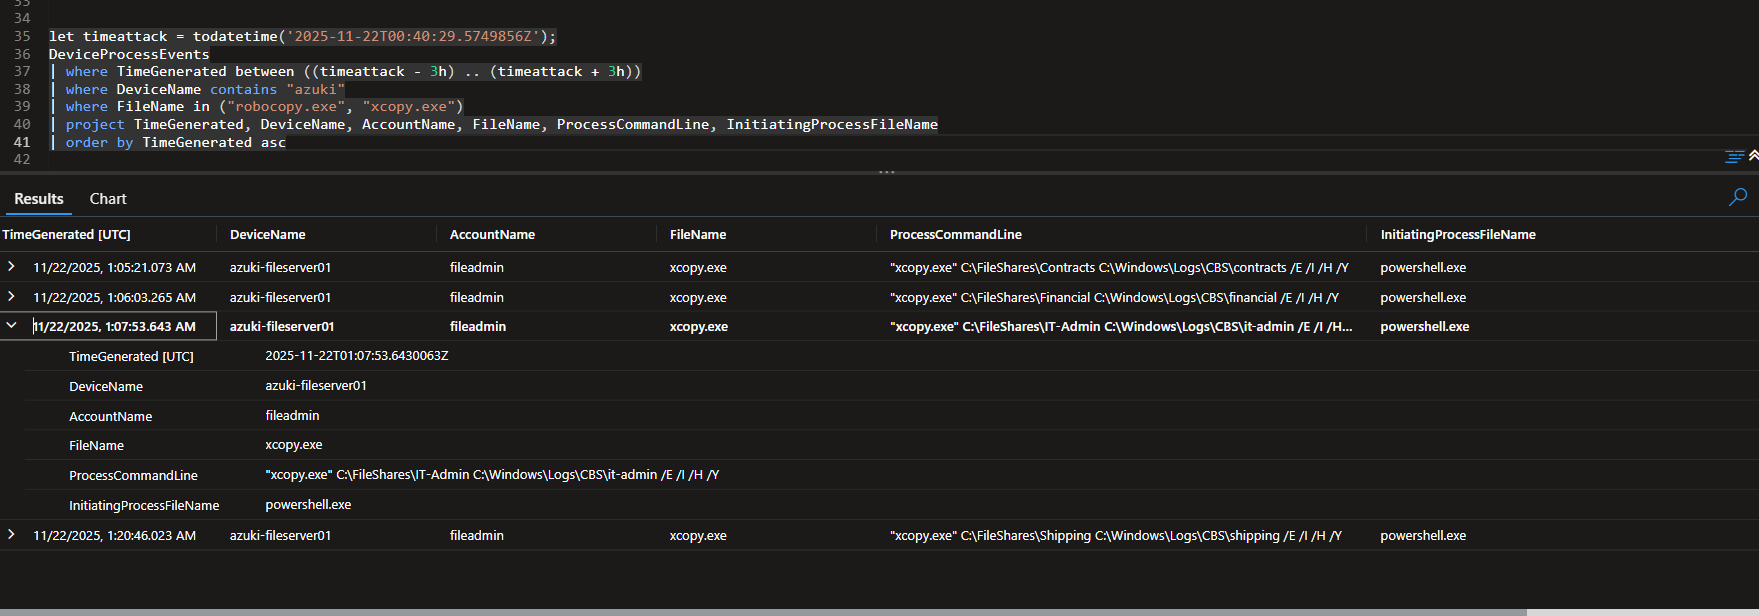Select the Shipping xcopy command line cell
This screenshot has width=1759, height=616.
1116,535
